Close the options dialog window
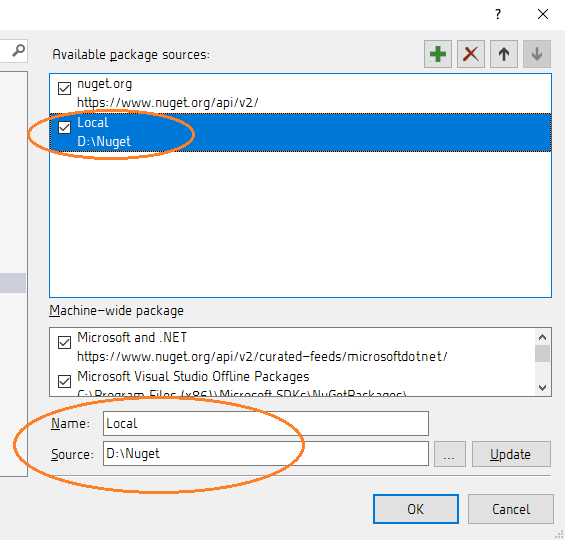This screenshot has width=565, height=540. (543, 14)
